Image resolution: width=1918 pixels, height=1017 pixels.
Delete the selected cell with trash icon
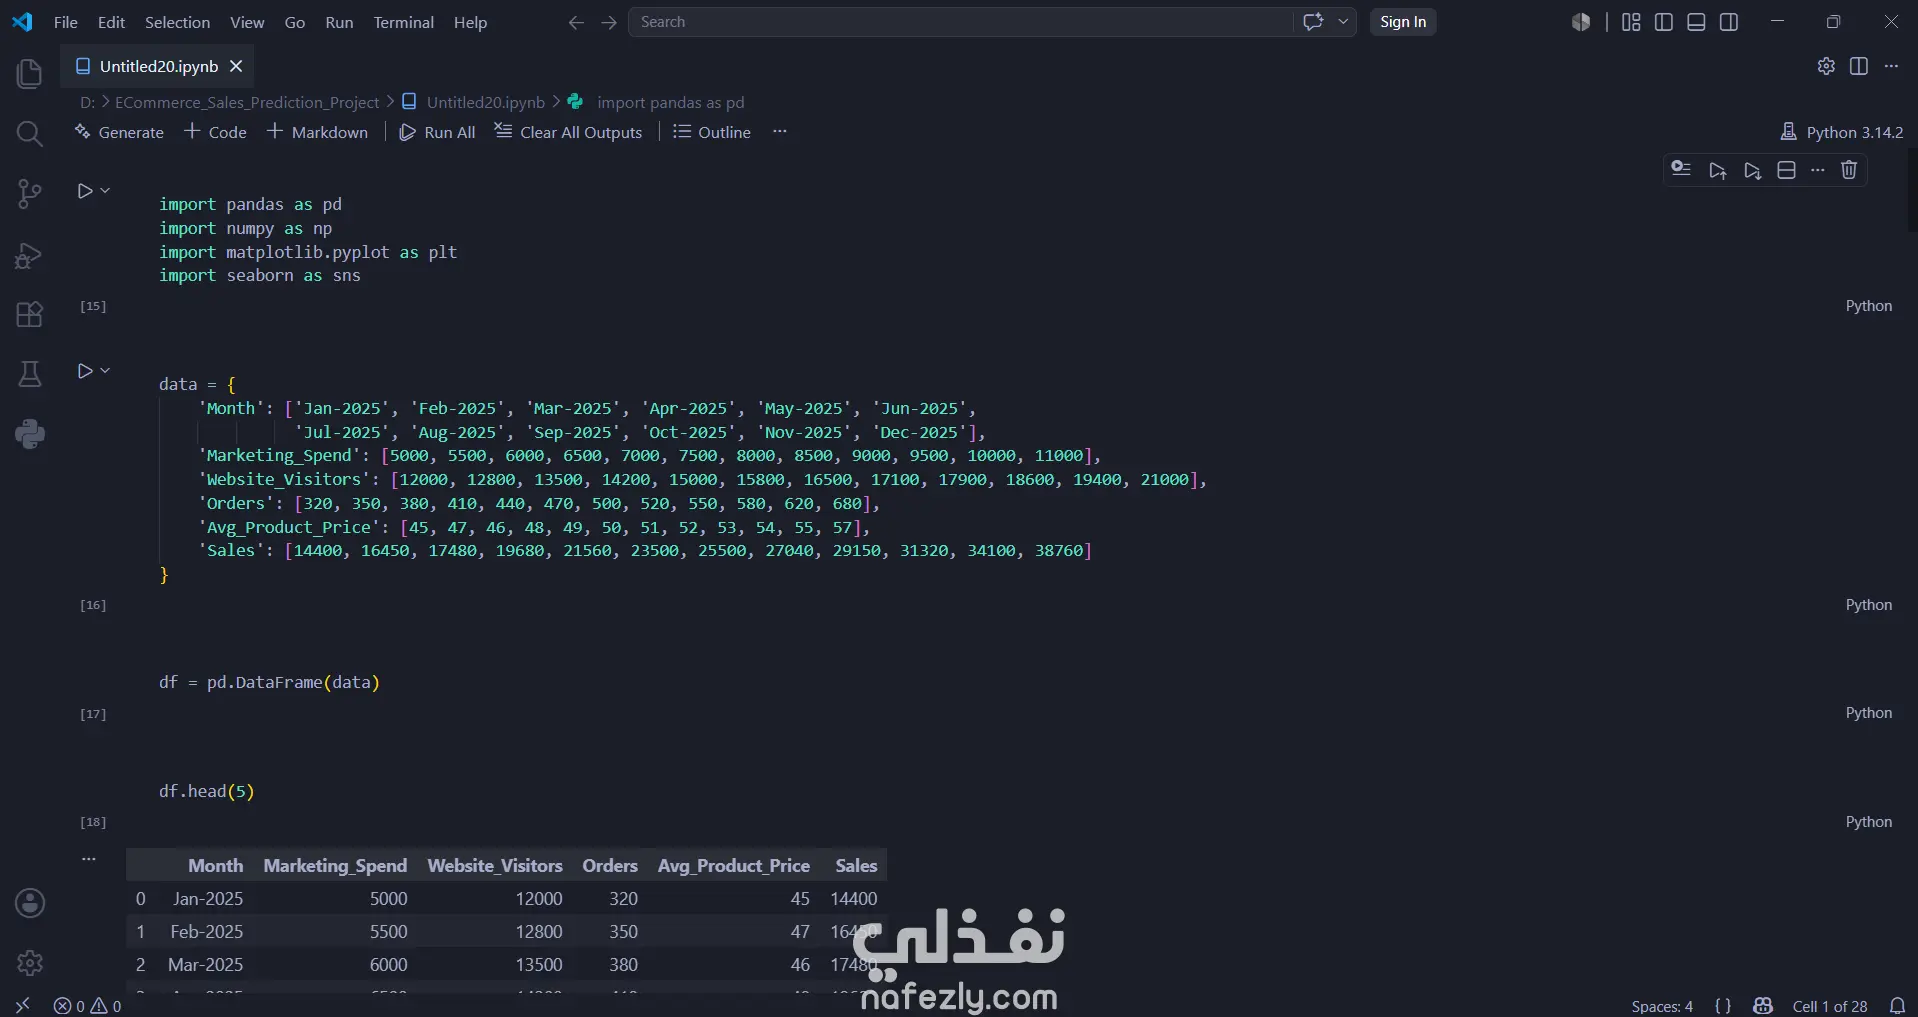pos(1849,170)
